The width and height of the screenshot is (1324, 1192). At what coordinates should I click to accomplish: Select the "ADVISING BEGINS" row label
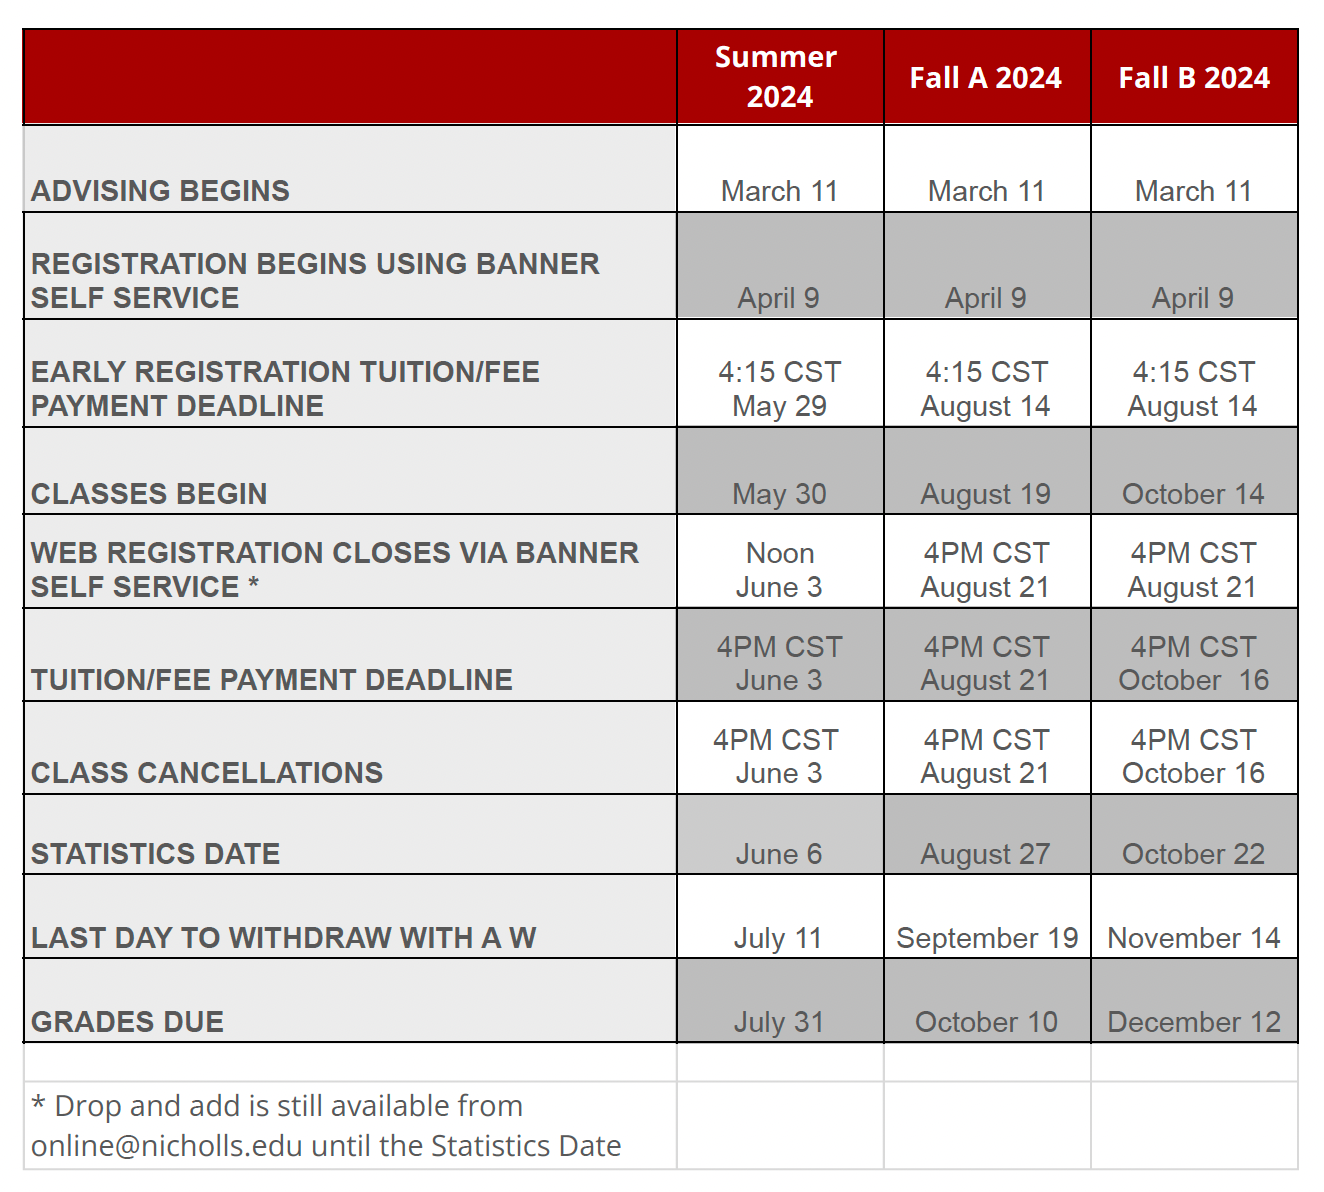[160, 191]
